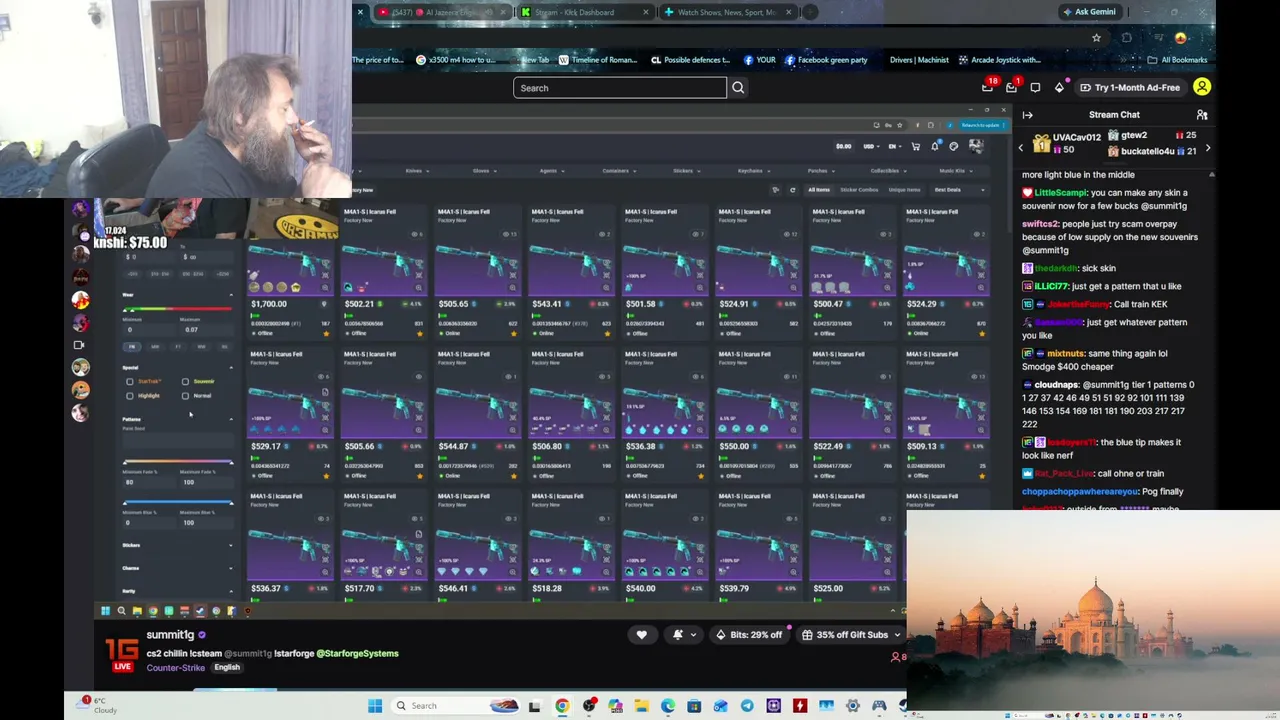The image size is (1280, 720).
Task: Refresh the marketplace listings
Action: coord(792,190)
